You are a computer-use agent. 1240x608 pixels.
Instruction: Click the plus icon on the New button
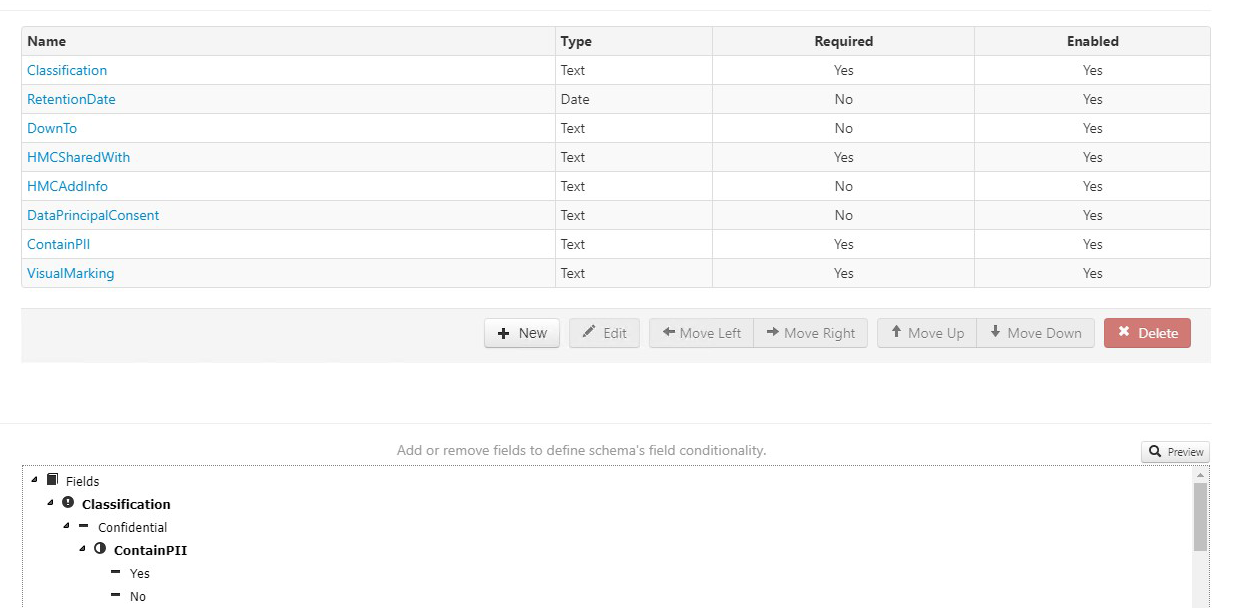pyautogui.click(x=503, y=333)
